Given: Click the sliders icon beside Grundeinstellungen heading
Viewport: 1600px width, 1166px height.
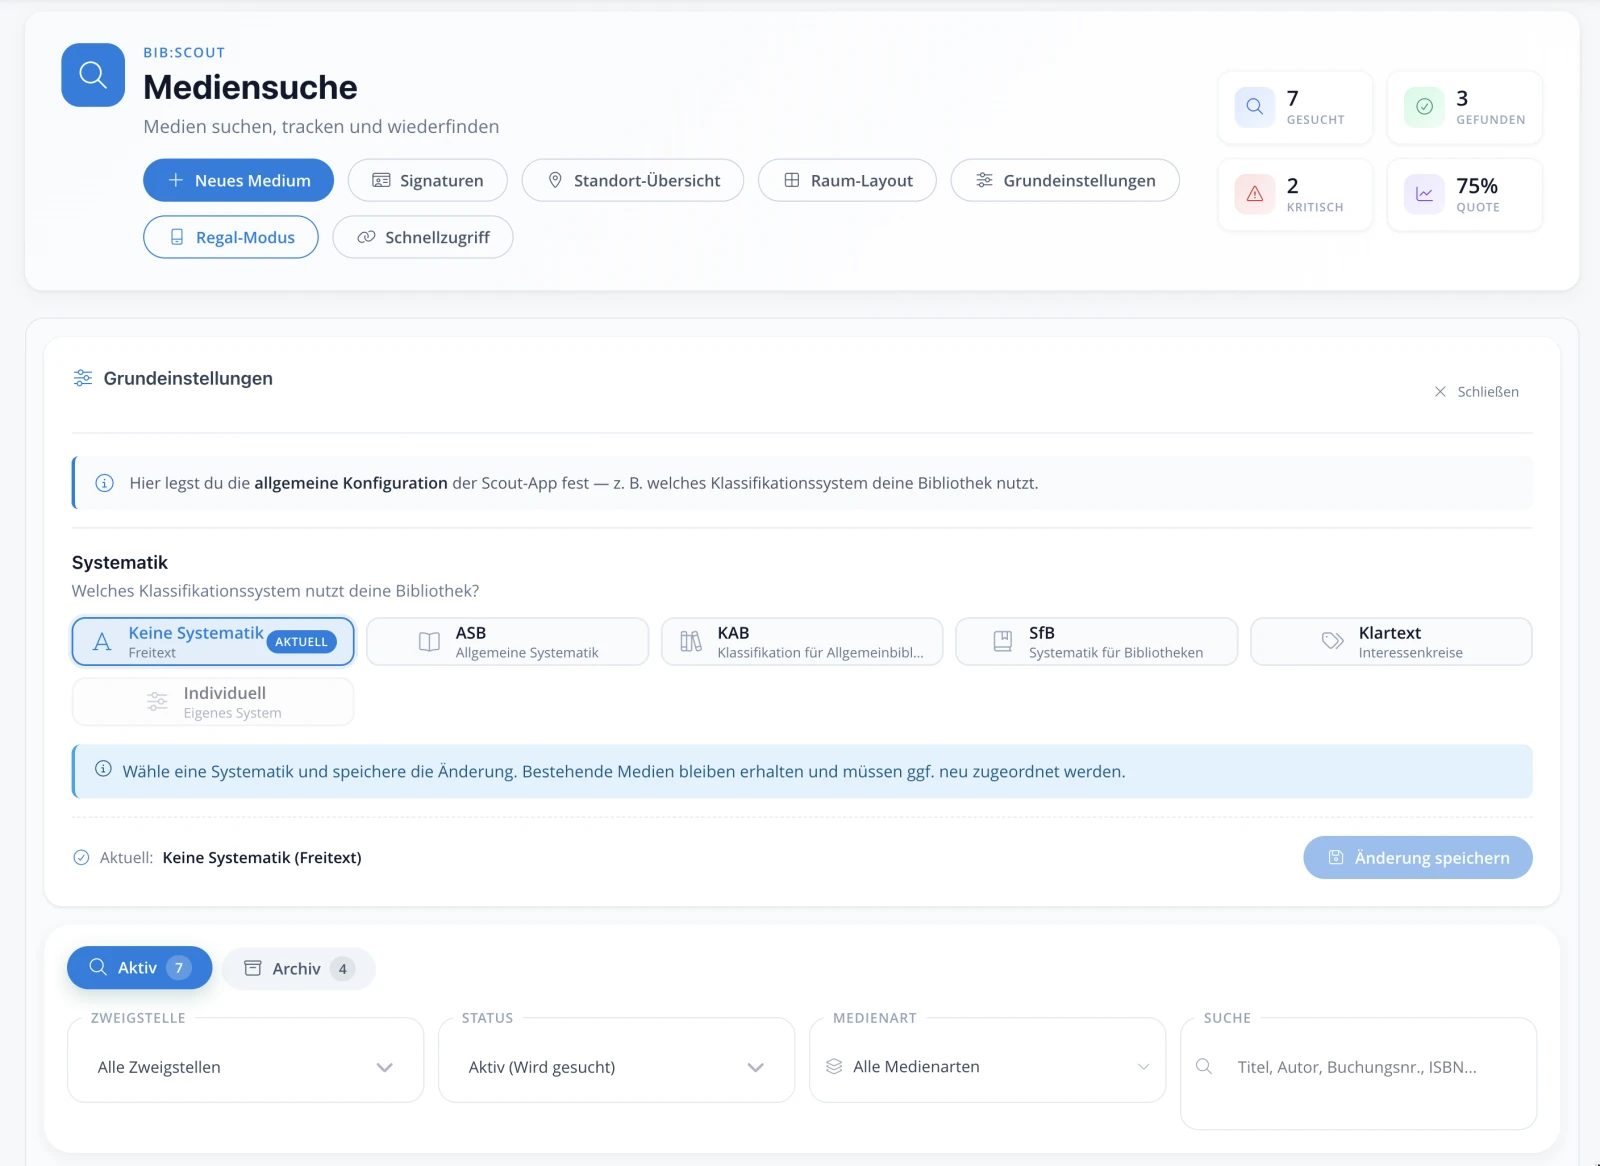Looking at the screenshot, I should click(x=83, y=378).
